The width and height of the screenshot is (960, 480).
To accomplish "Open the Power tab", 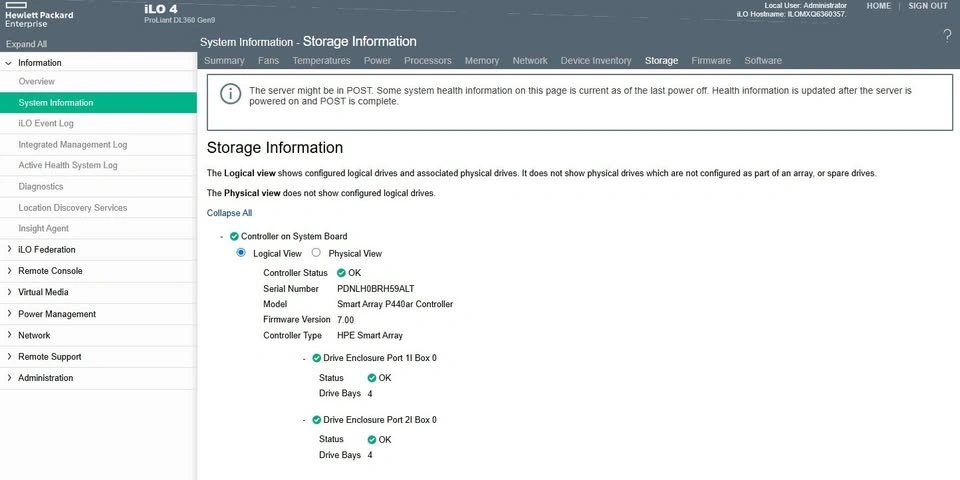I will click(x=377, y=61).
